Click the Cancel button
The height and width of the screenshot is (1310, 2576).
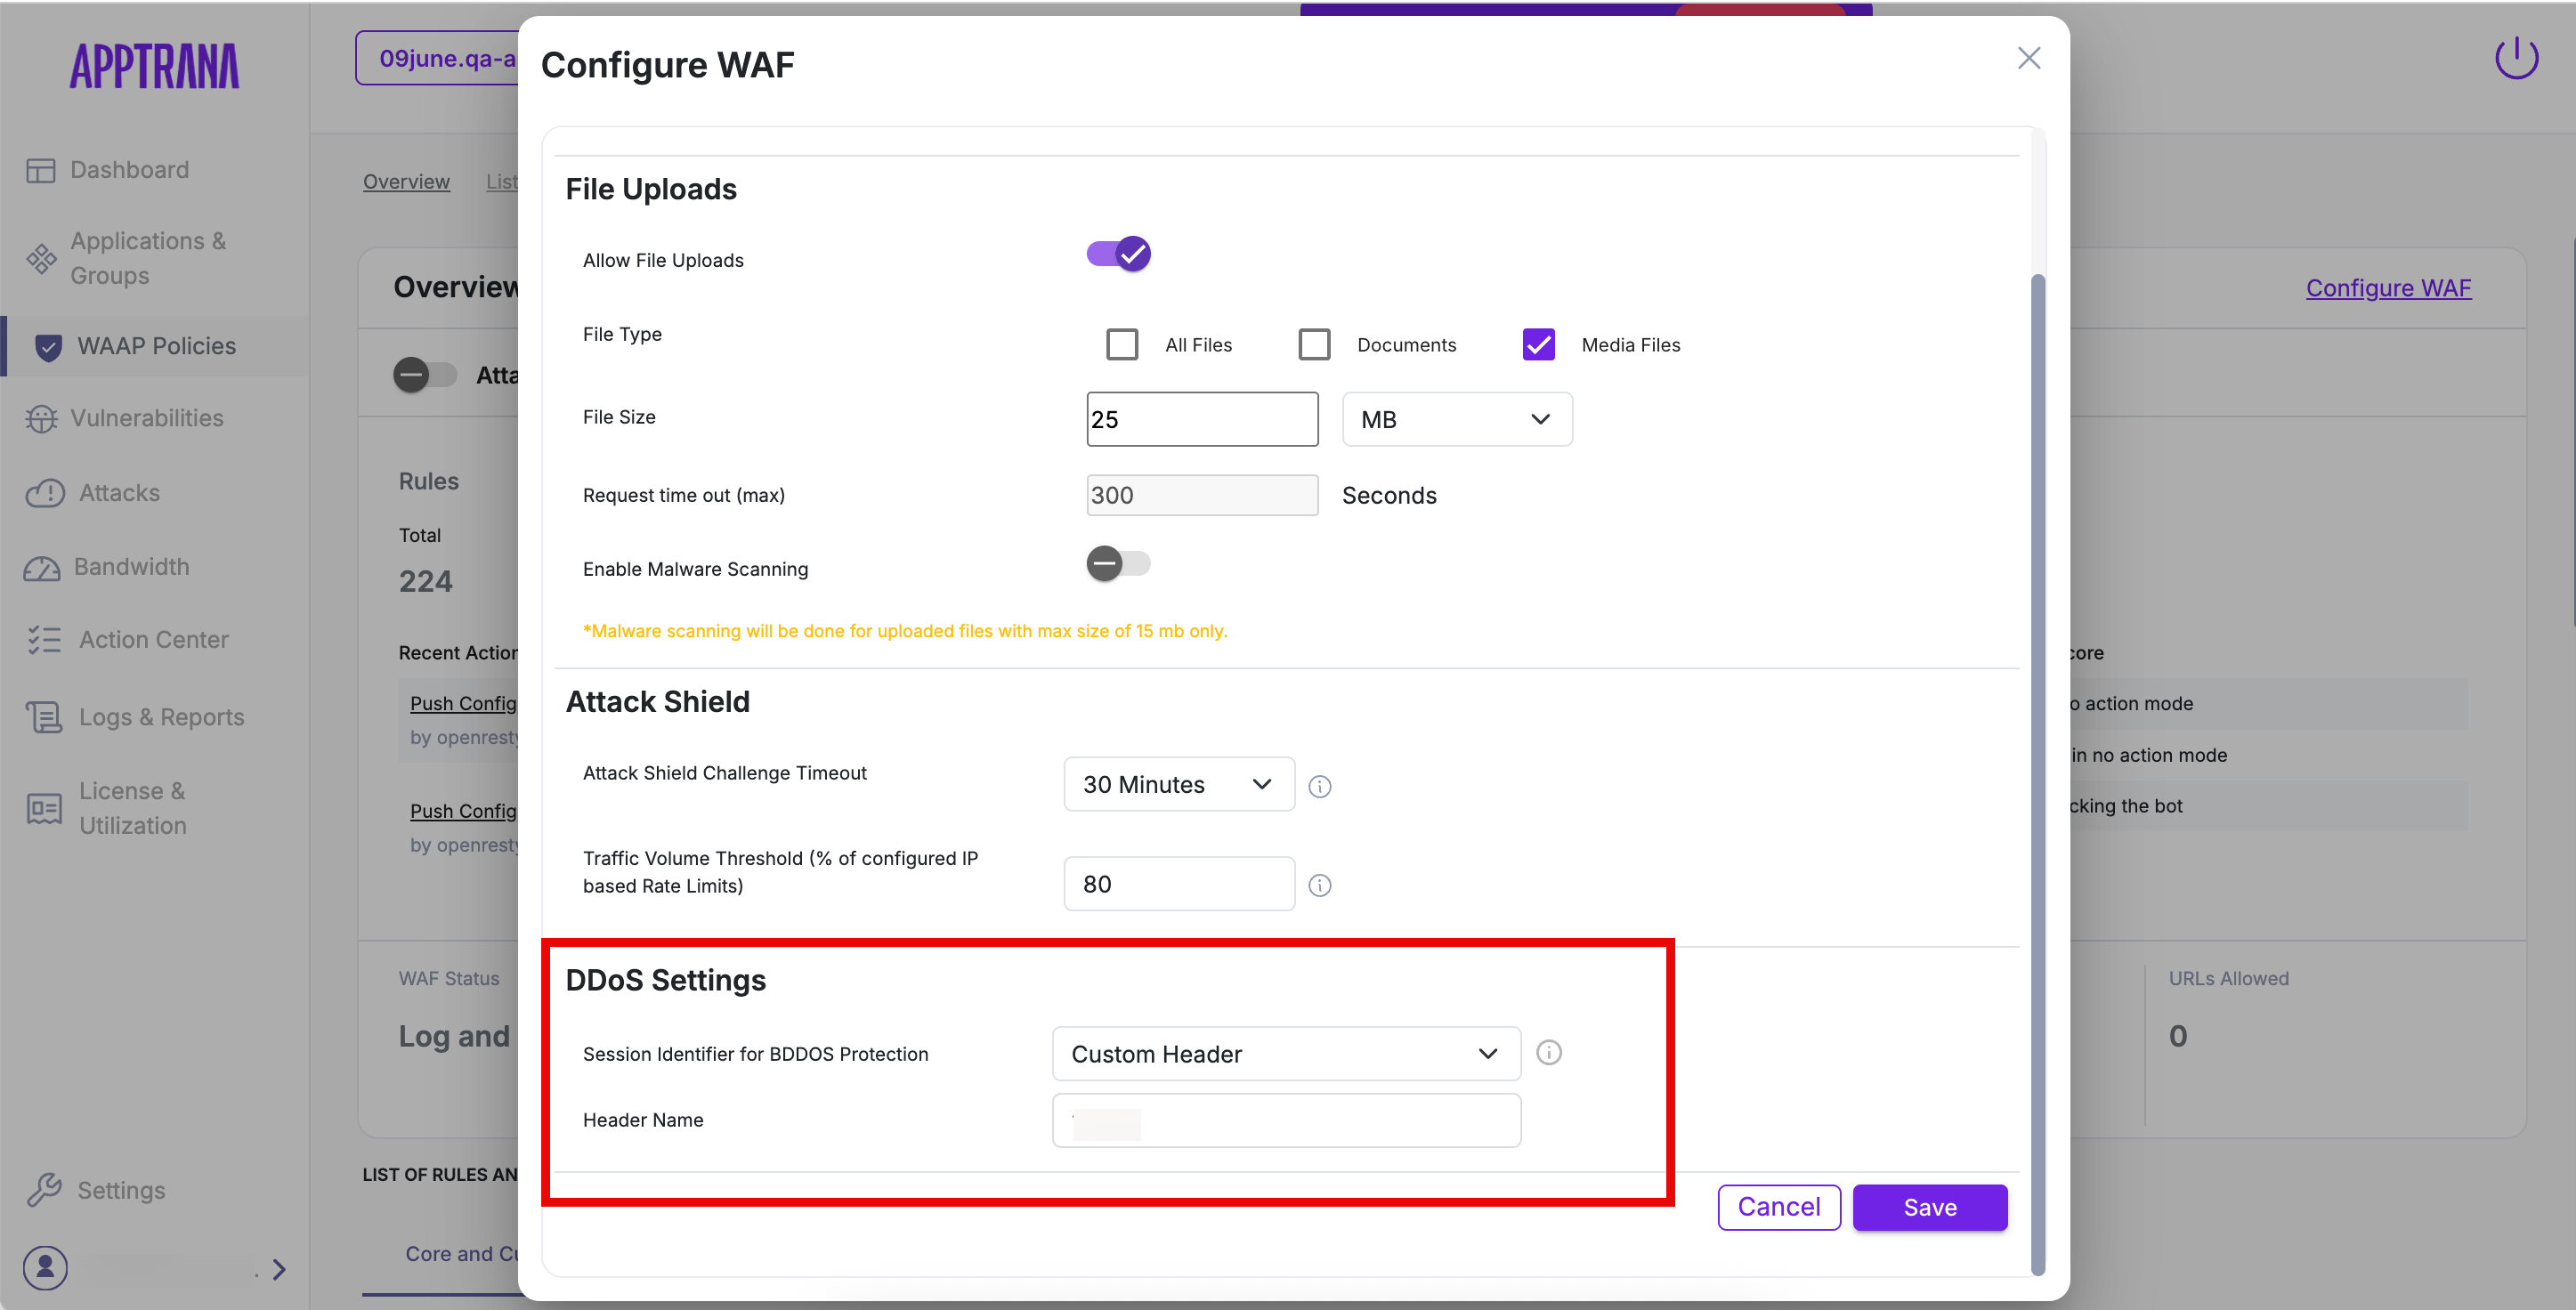point(1778,1207)
